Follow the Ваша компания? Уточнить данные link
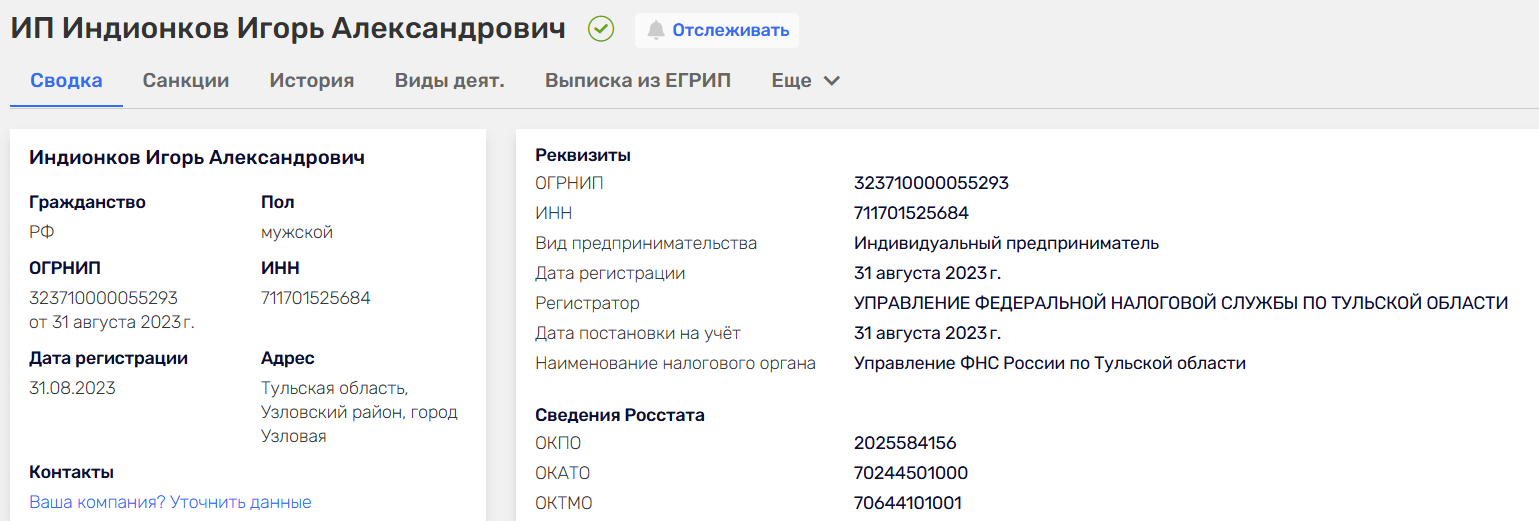The height and width of the screenshot is (521, 1539). [170, 502]
